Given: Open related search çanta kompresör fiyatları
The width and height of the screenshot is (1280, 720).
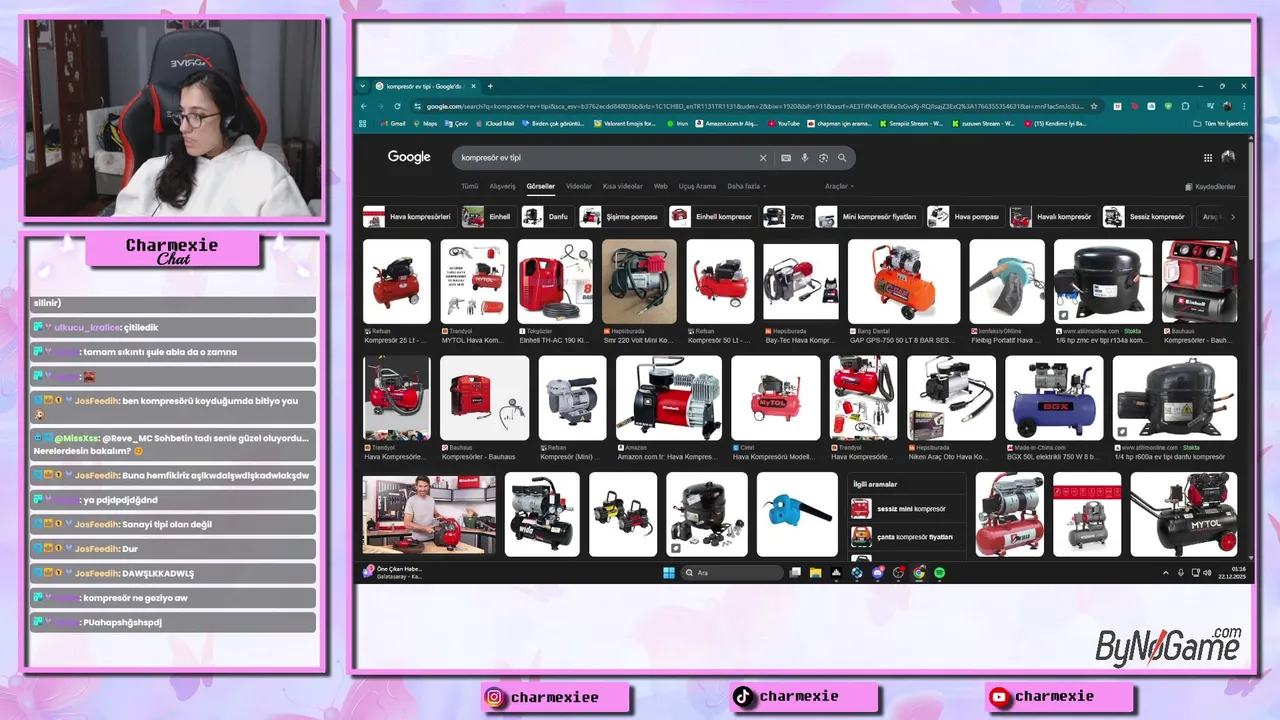Looking at the screenshot, I should 907,537.
